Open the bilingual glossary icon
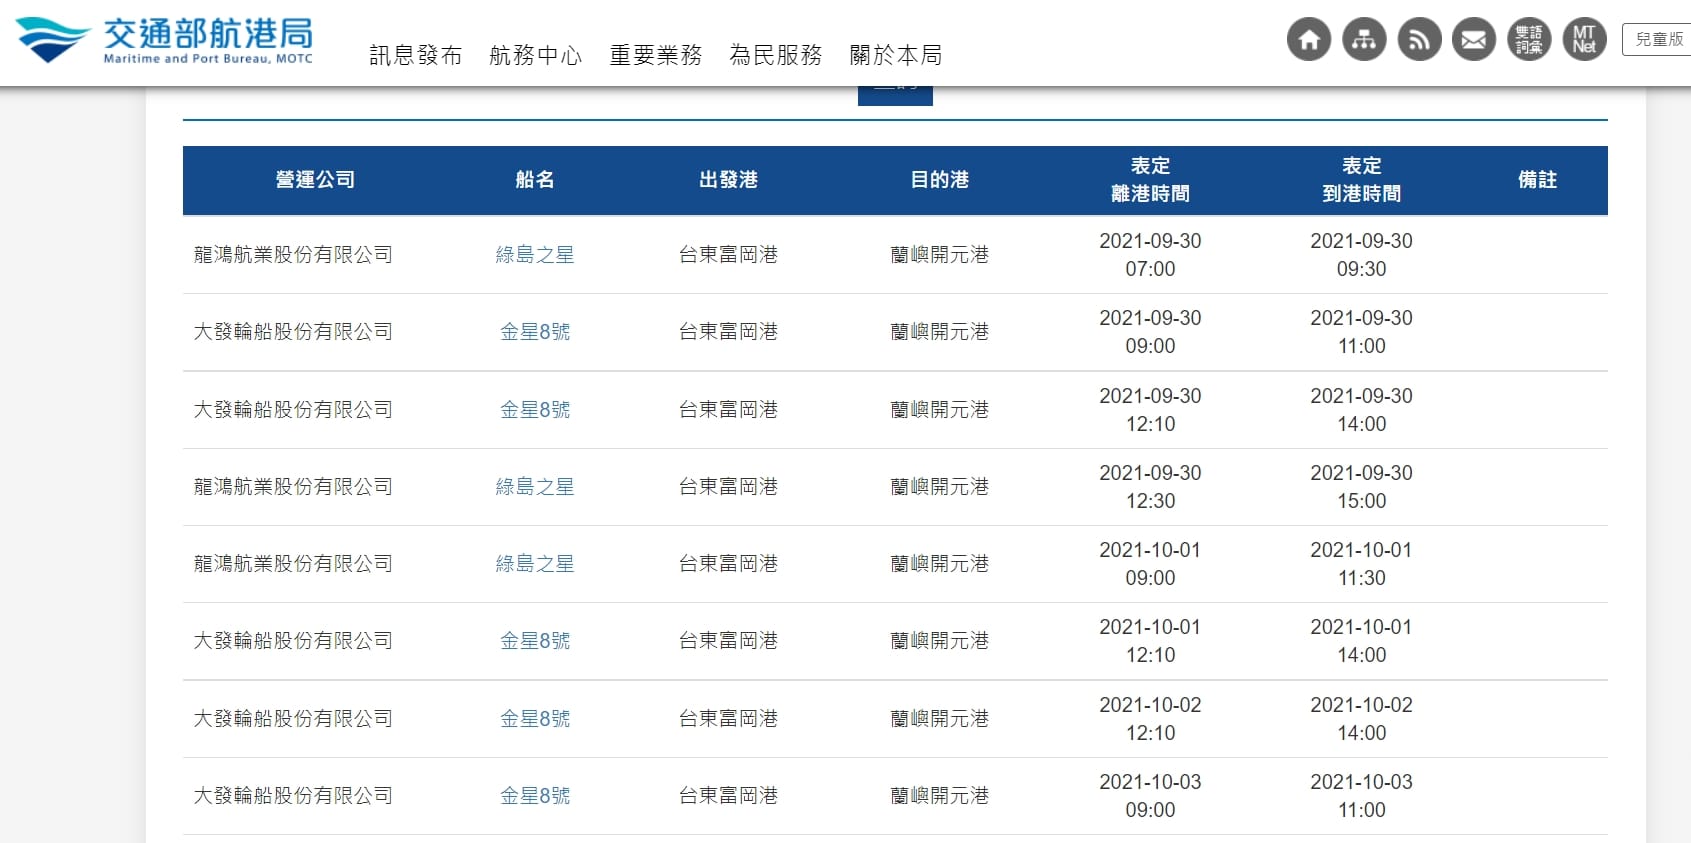 click(1529, 40)
